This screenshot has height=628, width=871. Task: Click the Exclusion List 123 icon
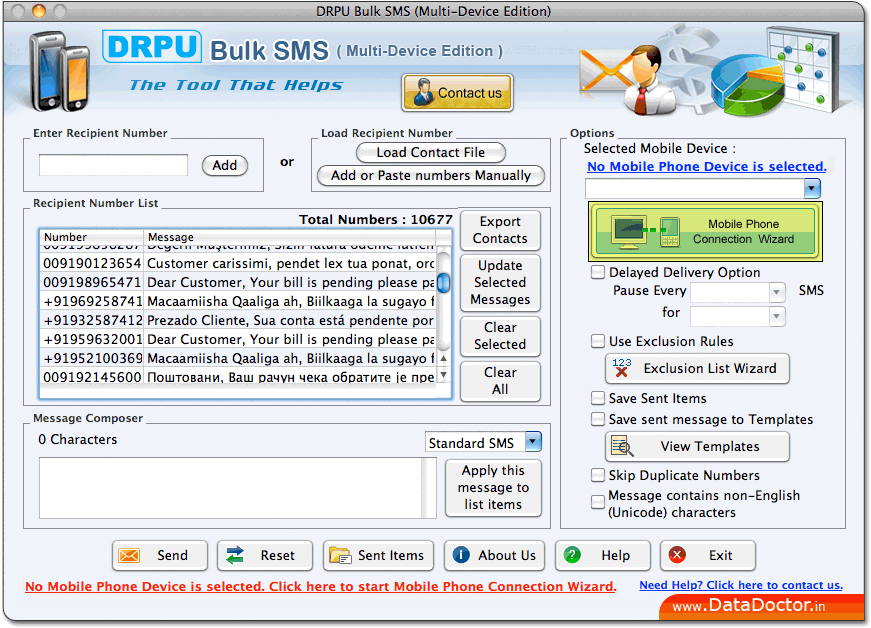[622, 368]
